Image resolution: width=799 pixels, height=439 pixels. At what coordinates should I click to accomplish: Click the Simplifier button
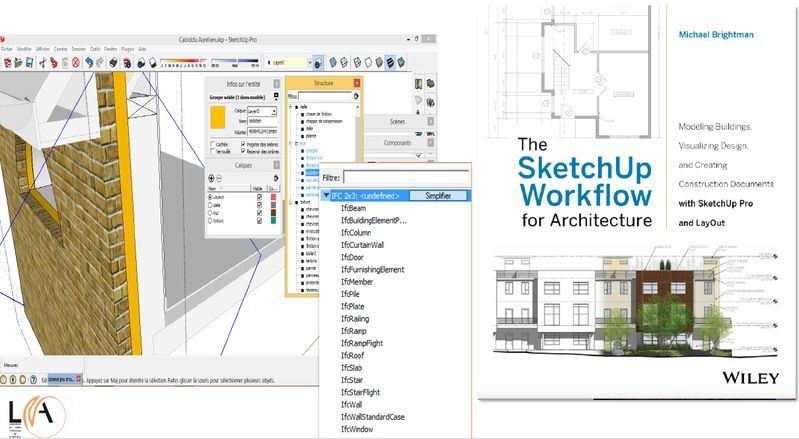pyautogui.click(x=436, y=196)
